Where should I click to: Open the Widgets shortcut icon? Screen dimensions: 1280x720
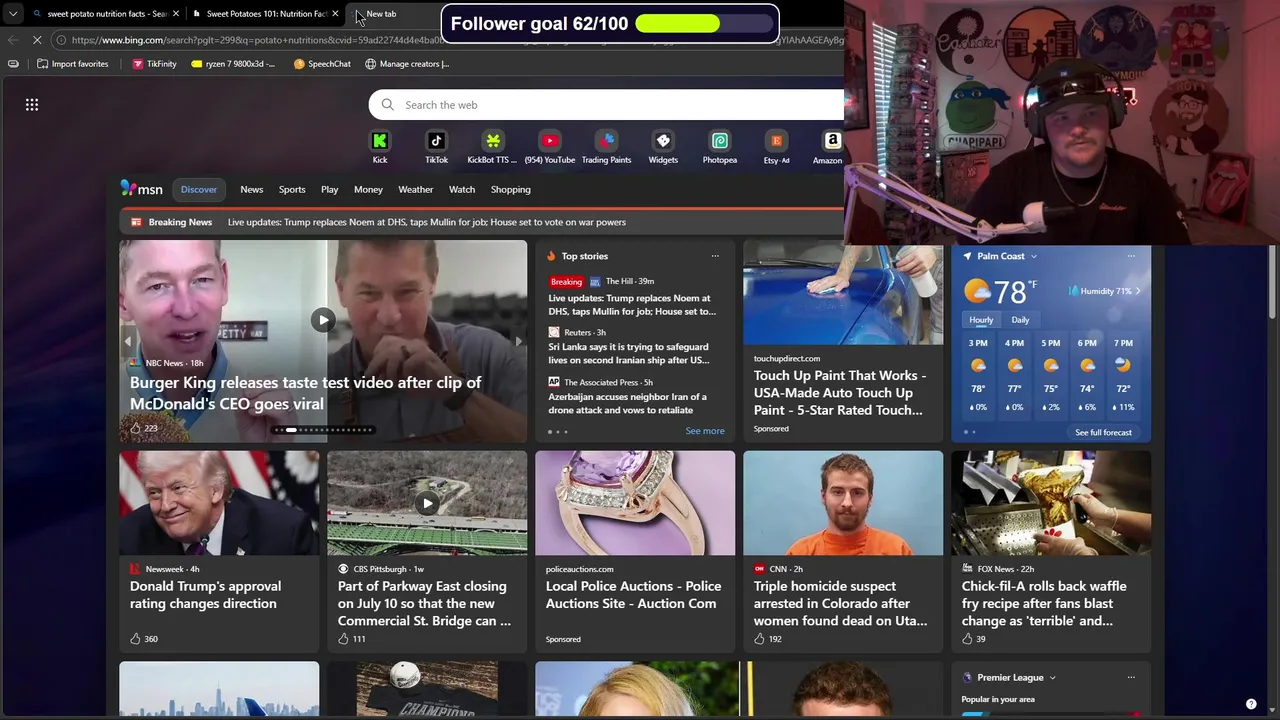tap(663, 141)
